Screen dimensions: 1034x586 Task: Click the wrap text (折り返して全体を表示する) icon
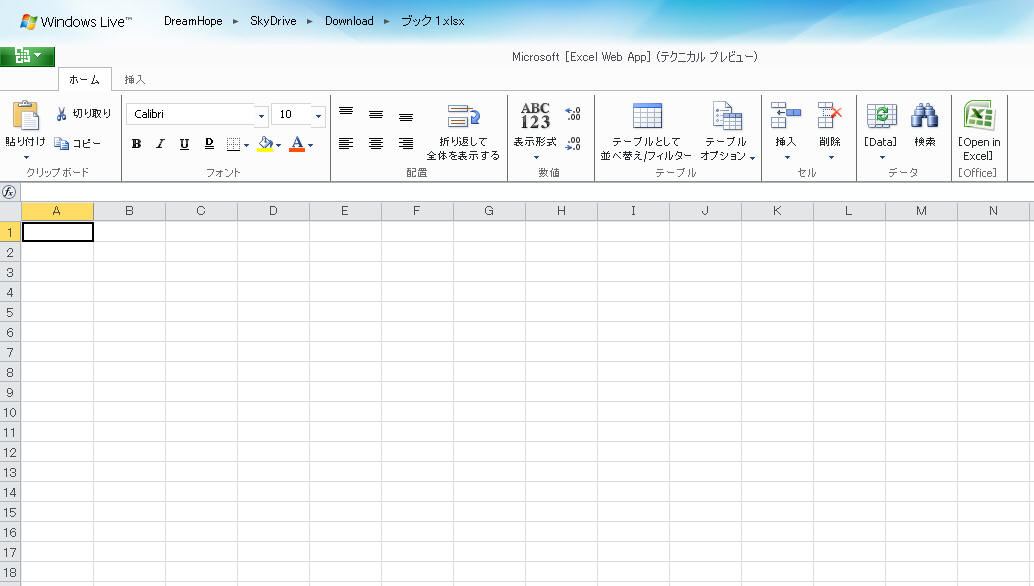click(463, 116)
